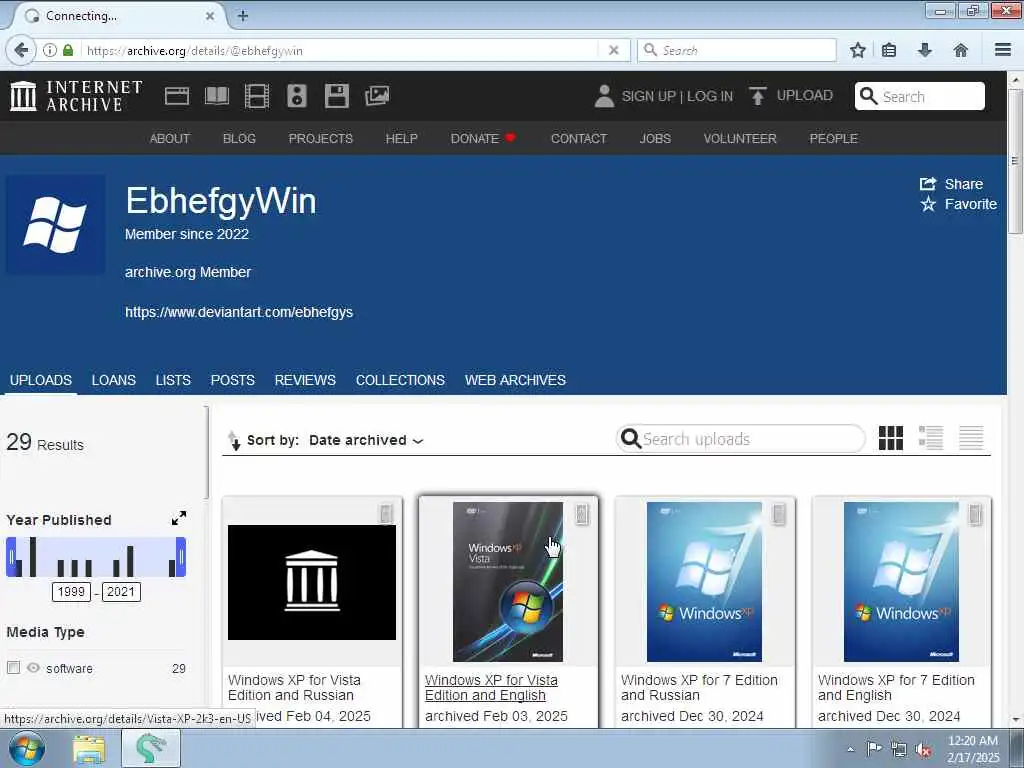Open the Software floppy disk icon

pos(336,96)
